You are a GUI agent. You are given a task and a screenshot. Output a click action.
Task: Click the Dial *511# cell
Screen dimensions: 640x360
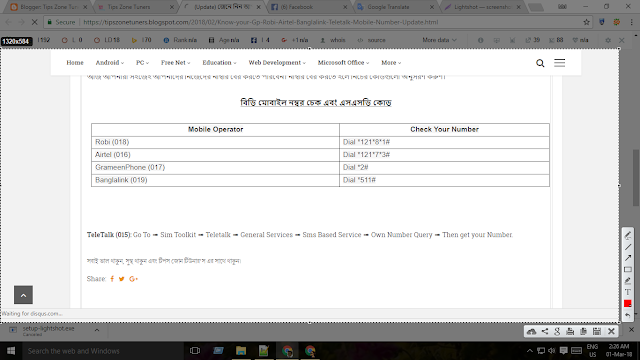coord(444,180)
